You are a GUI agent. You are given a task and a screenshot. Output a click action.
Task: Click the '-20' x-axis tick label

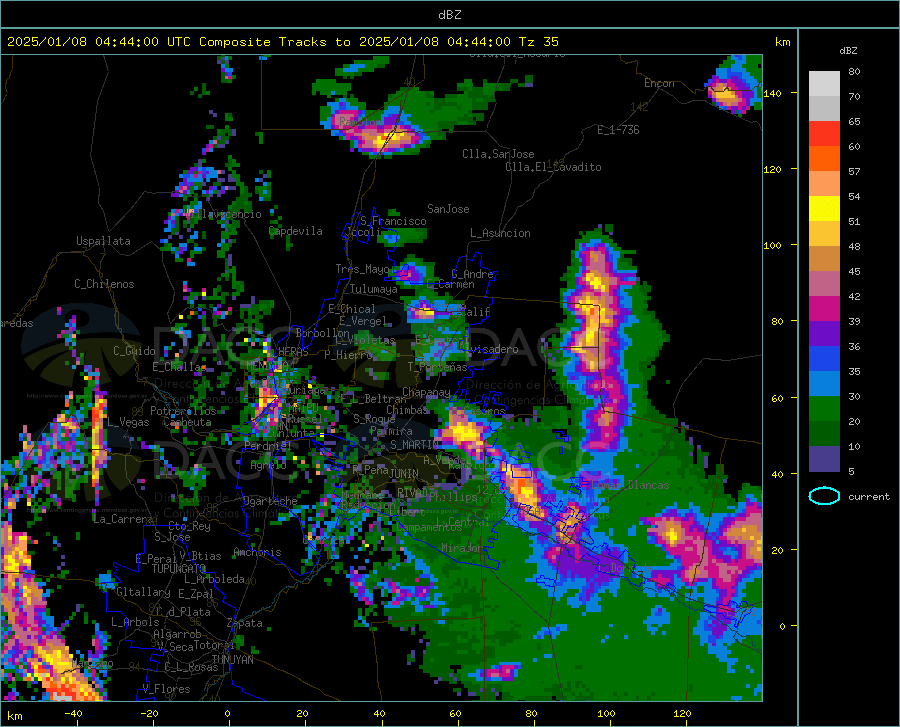point(149,713)
